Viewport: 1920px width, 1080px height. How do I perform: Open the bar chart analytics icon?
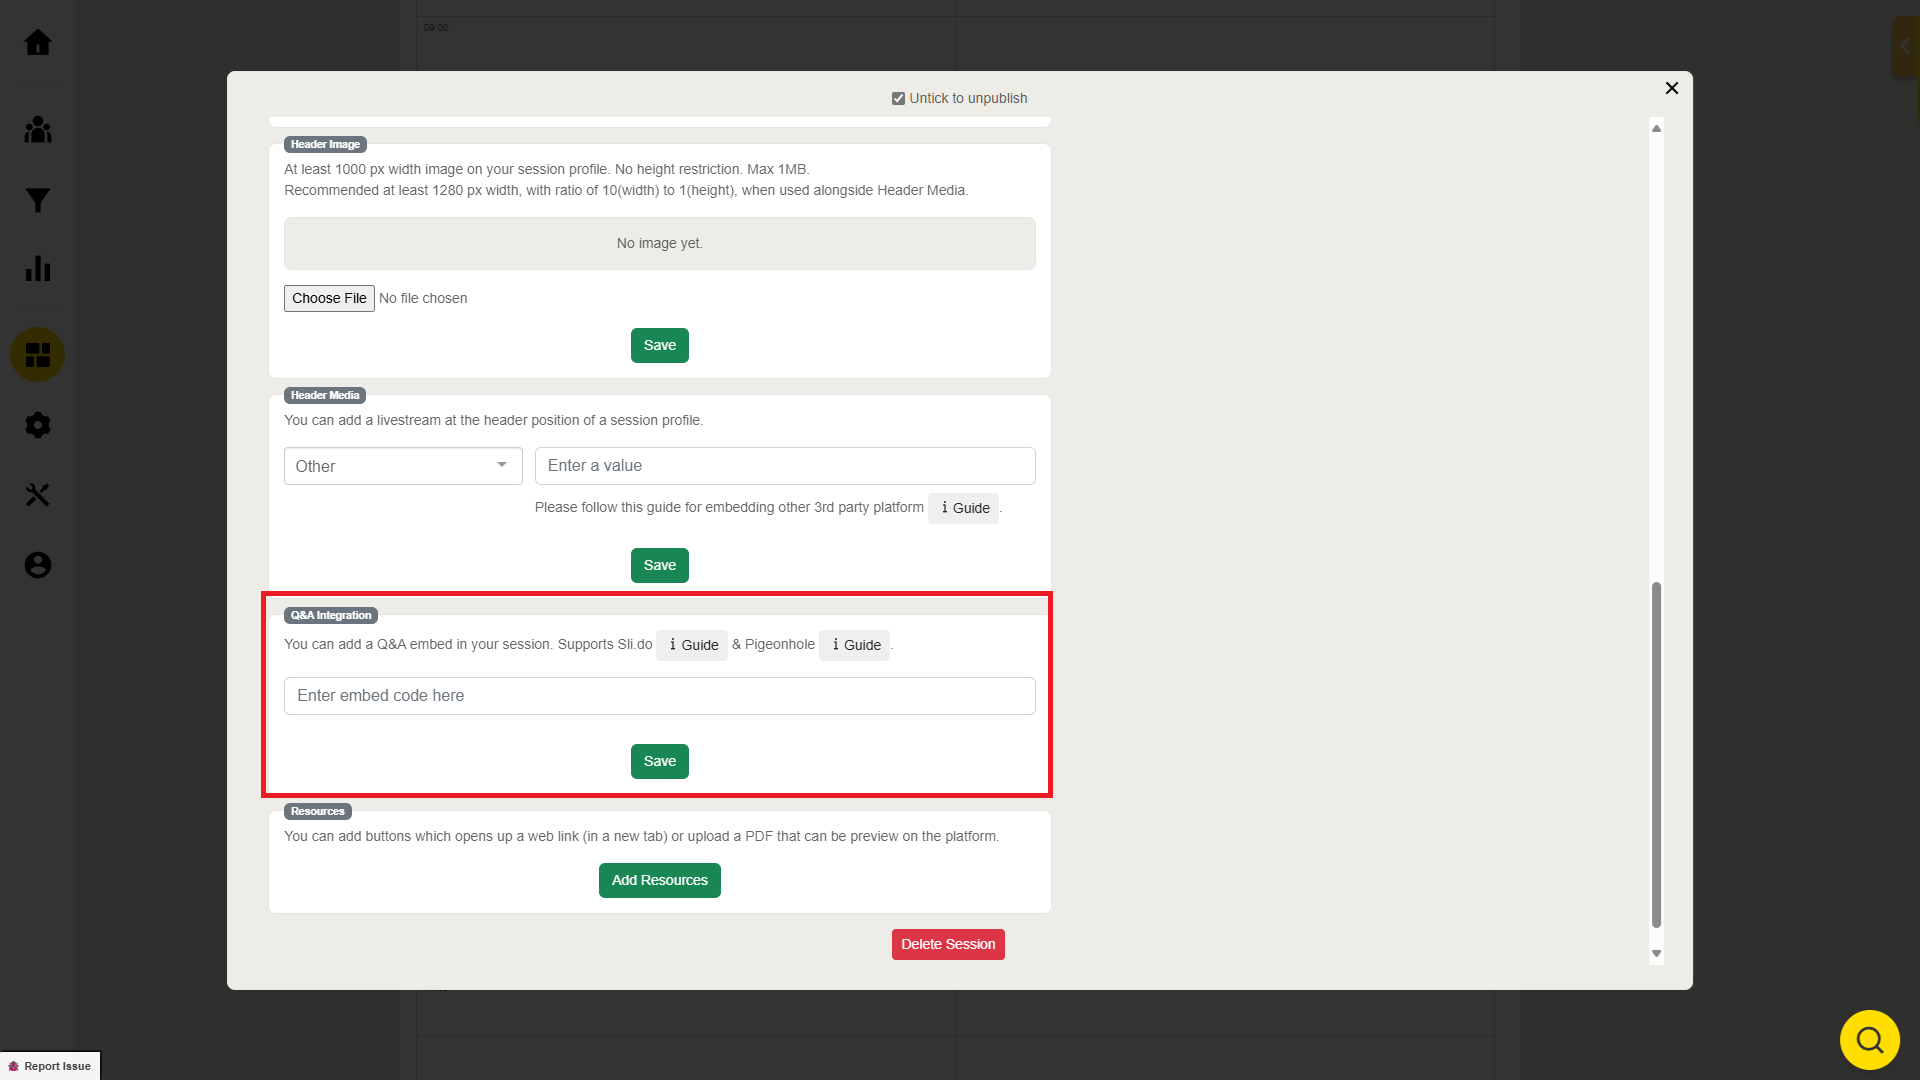(38, 269)
